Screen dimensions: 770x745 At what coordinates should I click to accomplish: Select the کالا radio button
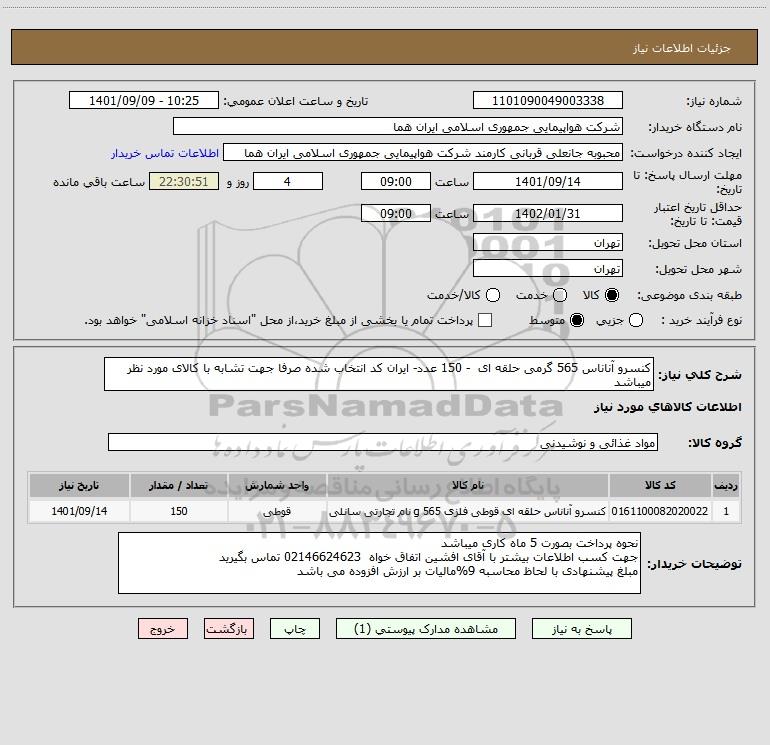(612, 295)
